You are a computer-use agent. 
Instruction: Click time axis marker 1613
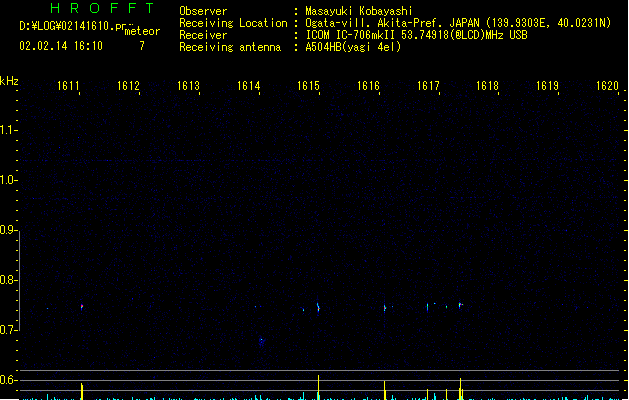click(188, 86)
